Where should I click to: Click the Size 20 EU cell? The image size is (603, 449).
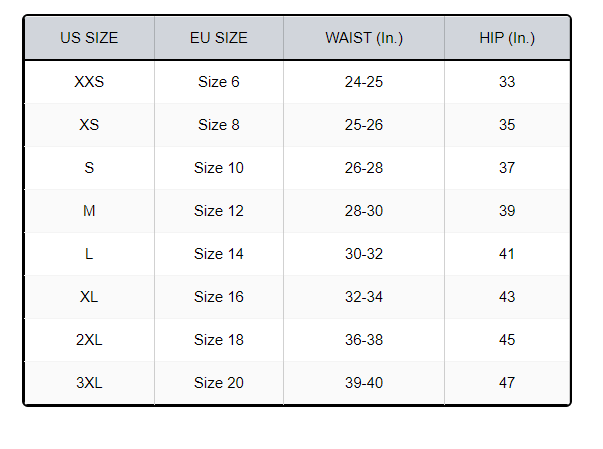click(218, 383)
